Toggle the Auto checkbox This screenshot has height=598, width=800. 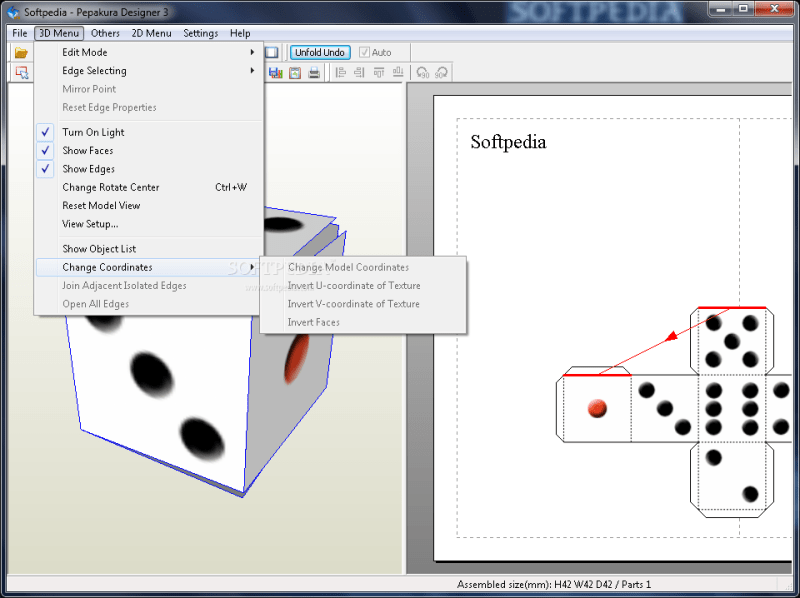(364, 52)
